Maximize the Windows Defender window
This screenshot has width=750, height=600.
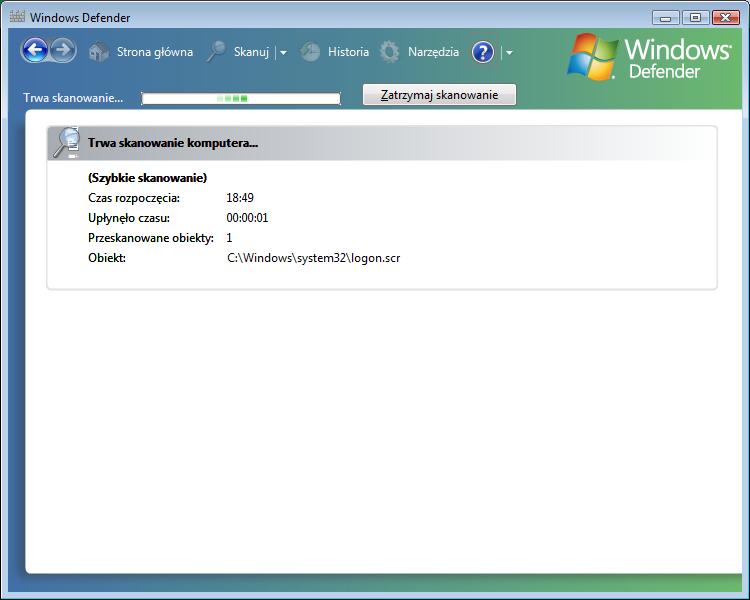(x=695, y=18)
